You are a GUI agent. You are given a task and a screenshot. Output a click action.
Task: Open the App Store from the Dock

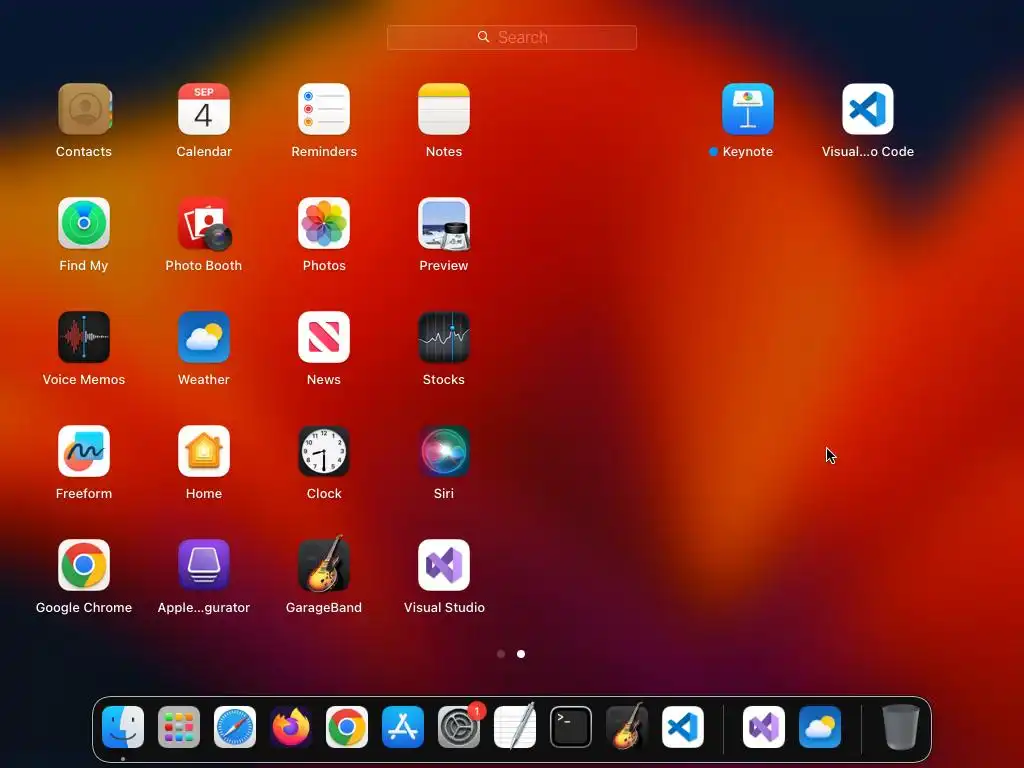[403, 727]
